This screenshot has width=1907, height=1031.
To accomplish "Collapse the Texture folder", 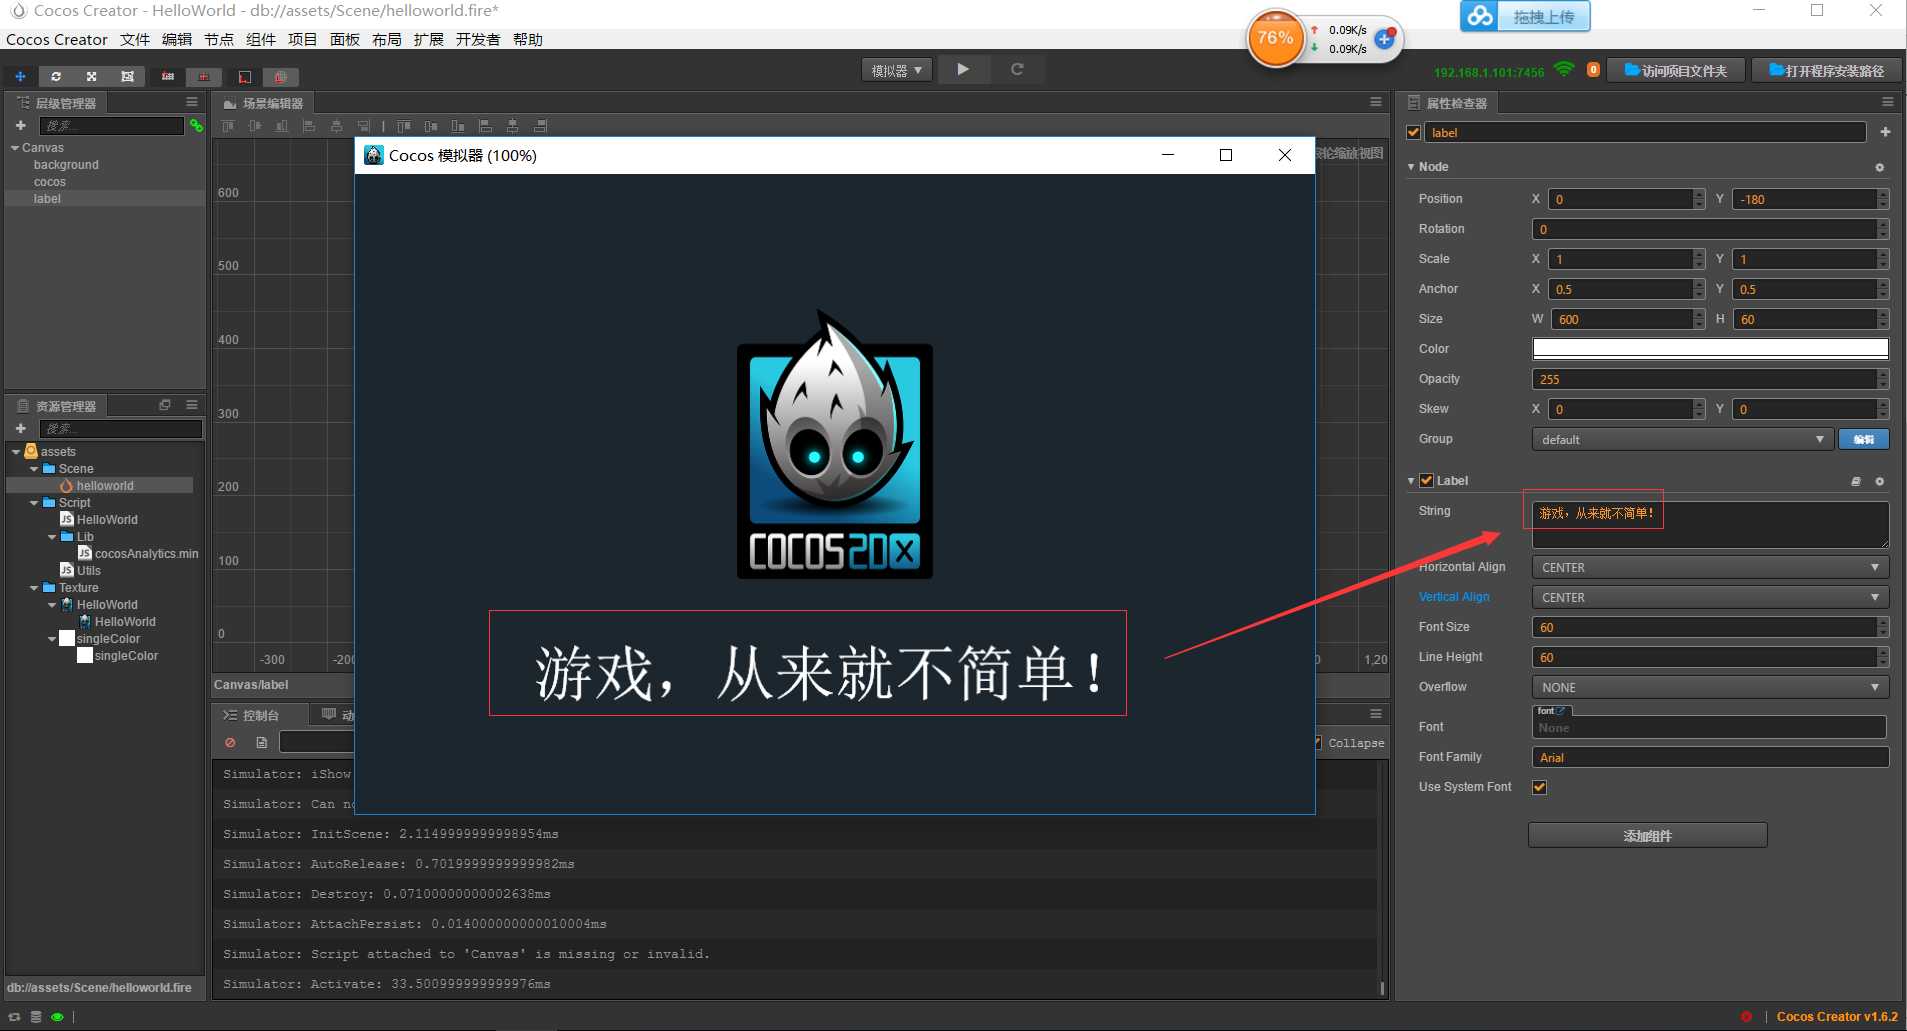I will (x=34, y=588).
